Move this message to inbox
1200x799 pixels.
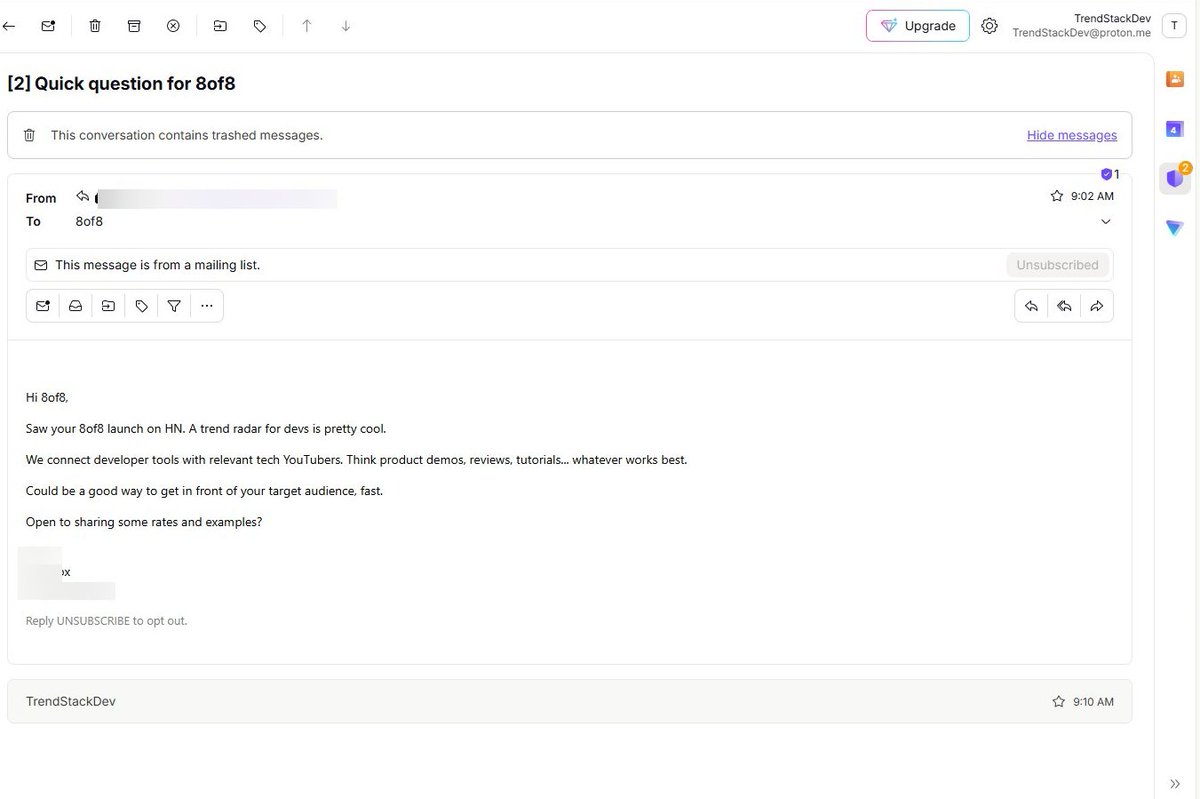[75, 306]
